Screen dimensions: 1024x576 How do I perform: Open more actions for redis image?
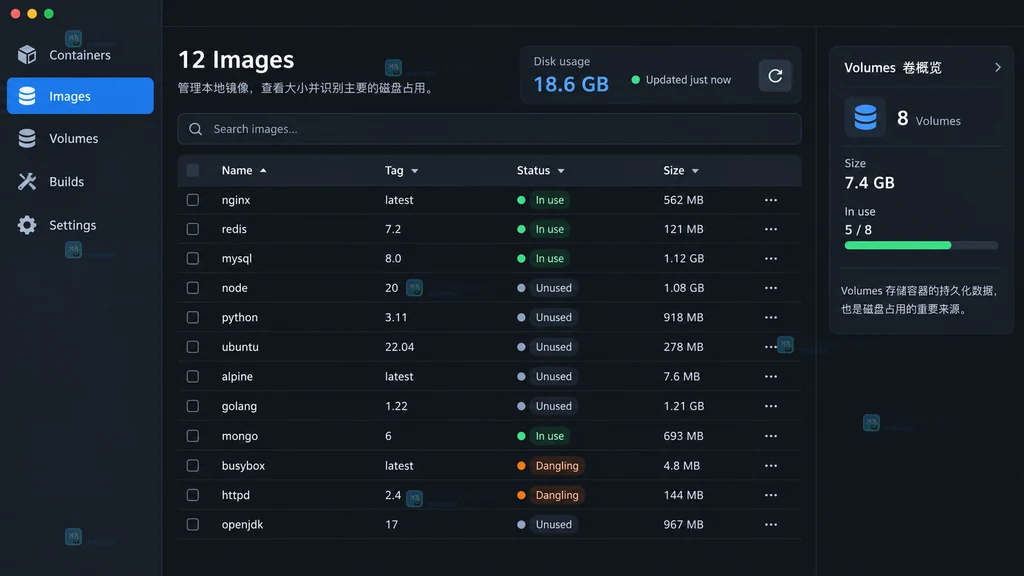tap(771, 229)
